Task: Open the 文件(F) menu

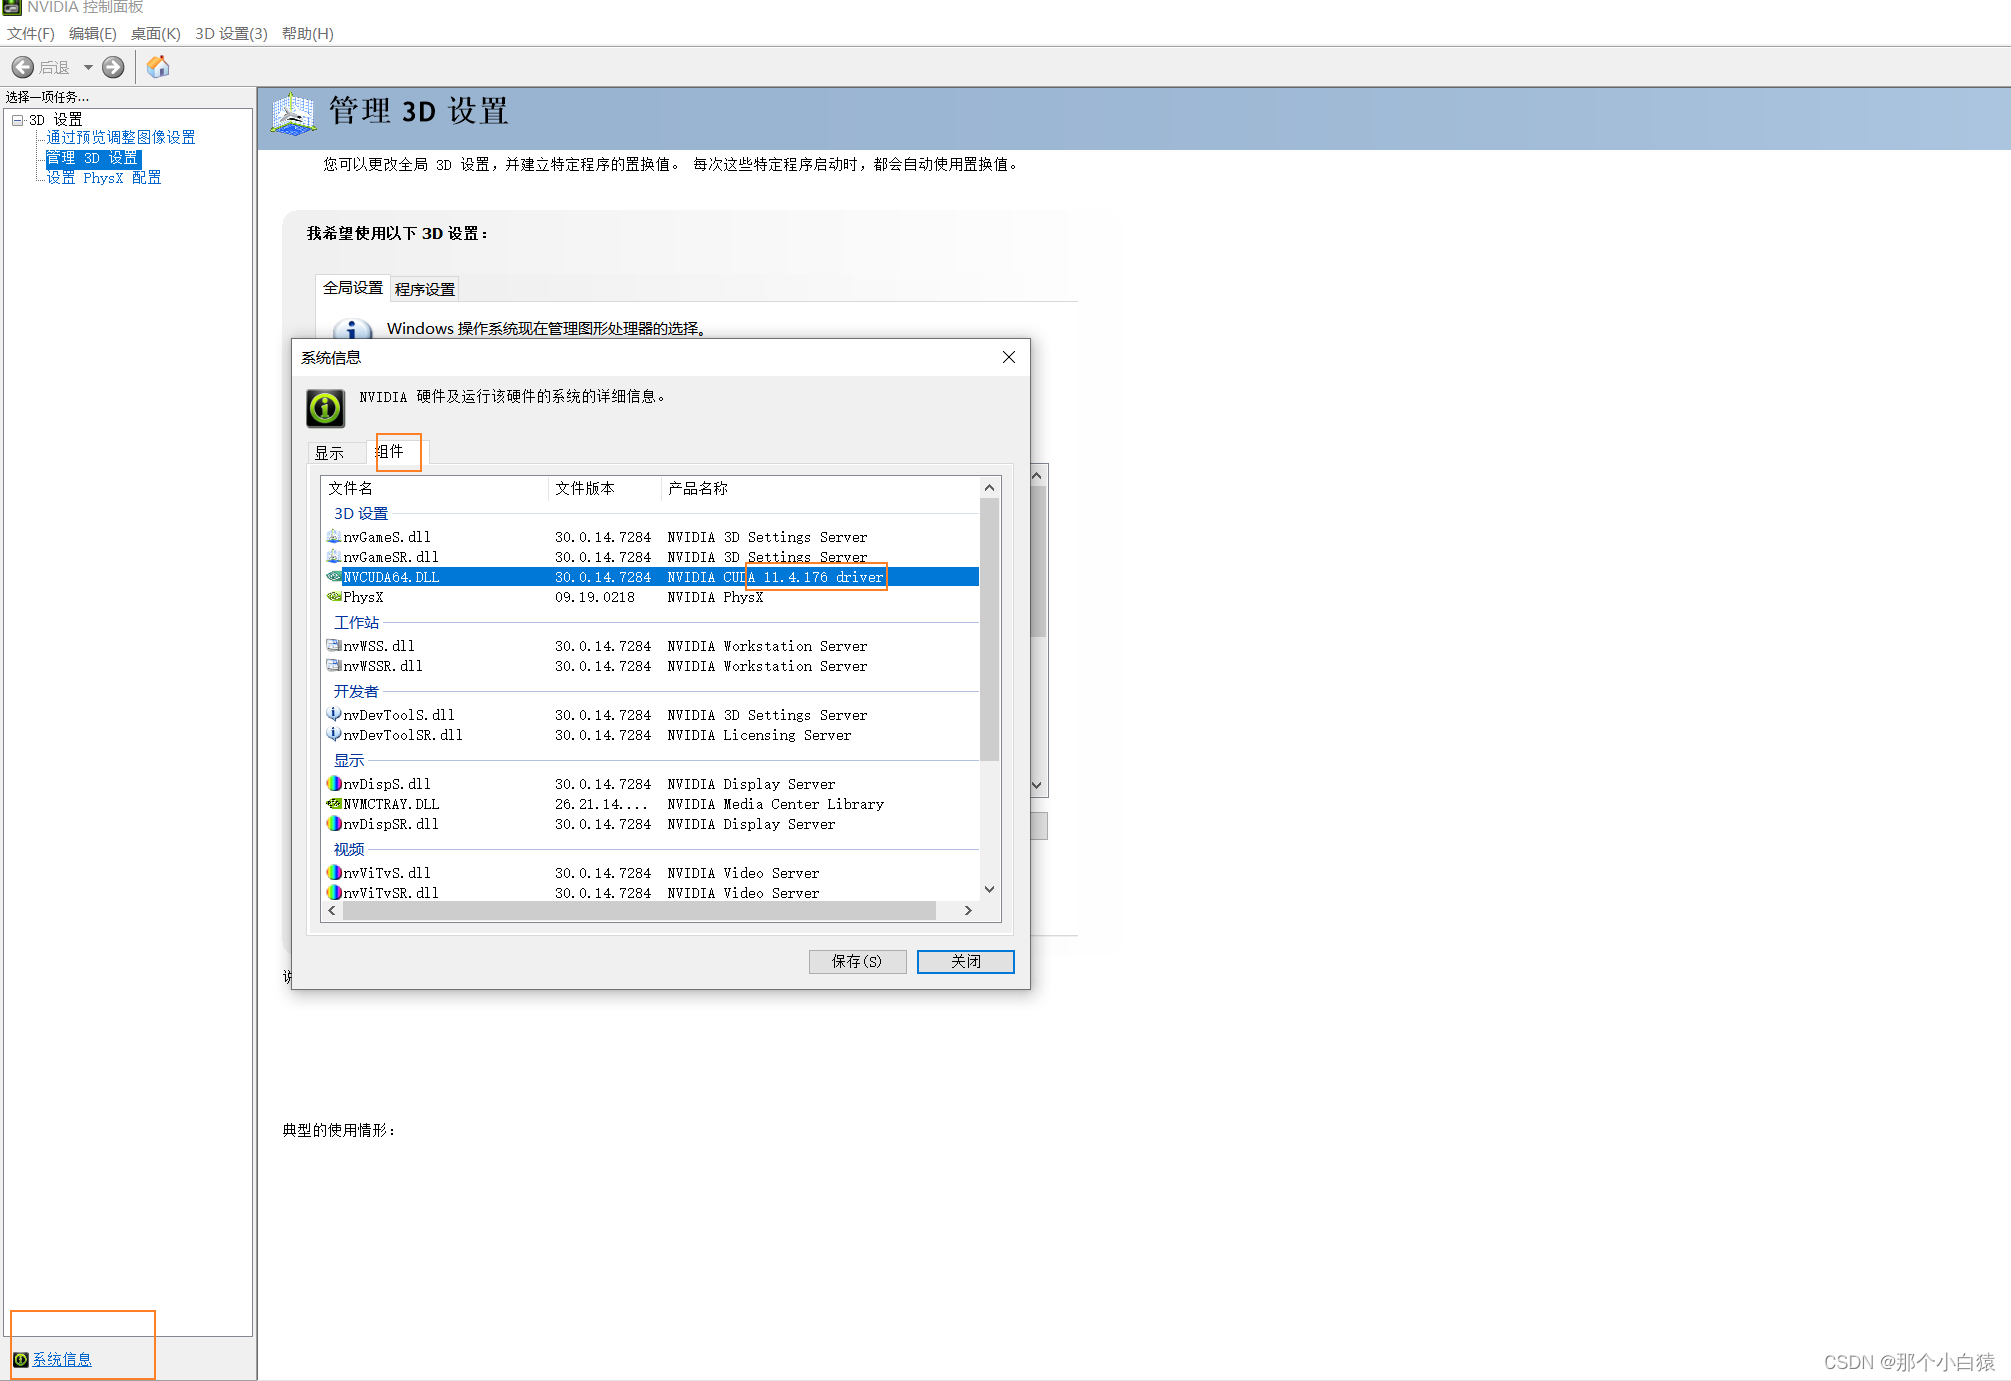Action: tap(31, 33)
